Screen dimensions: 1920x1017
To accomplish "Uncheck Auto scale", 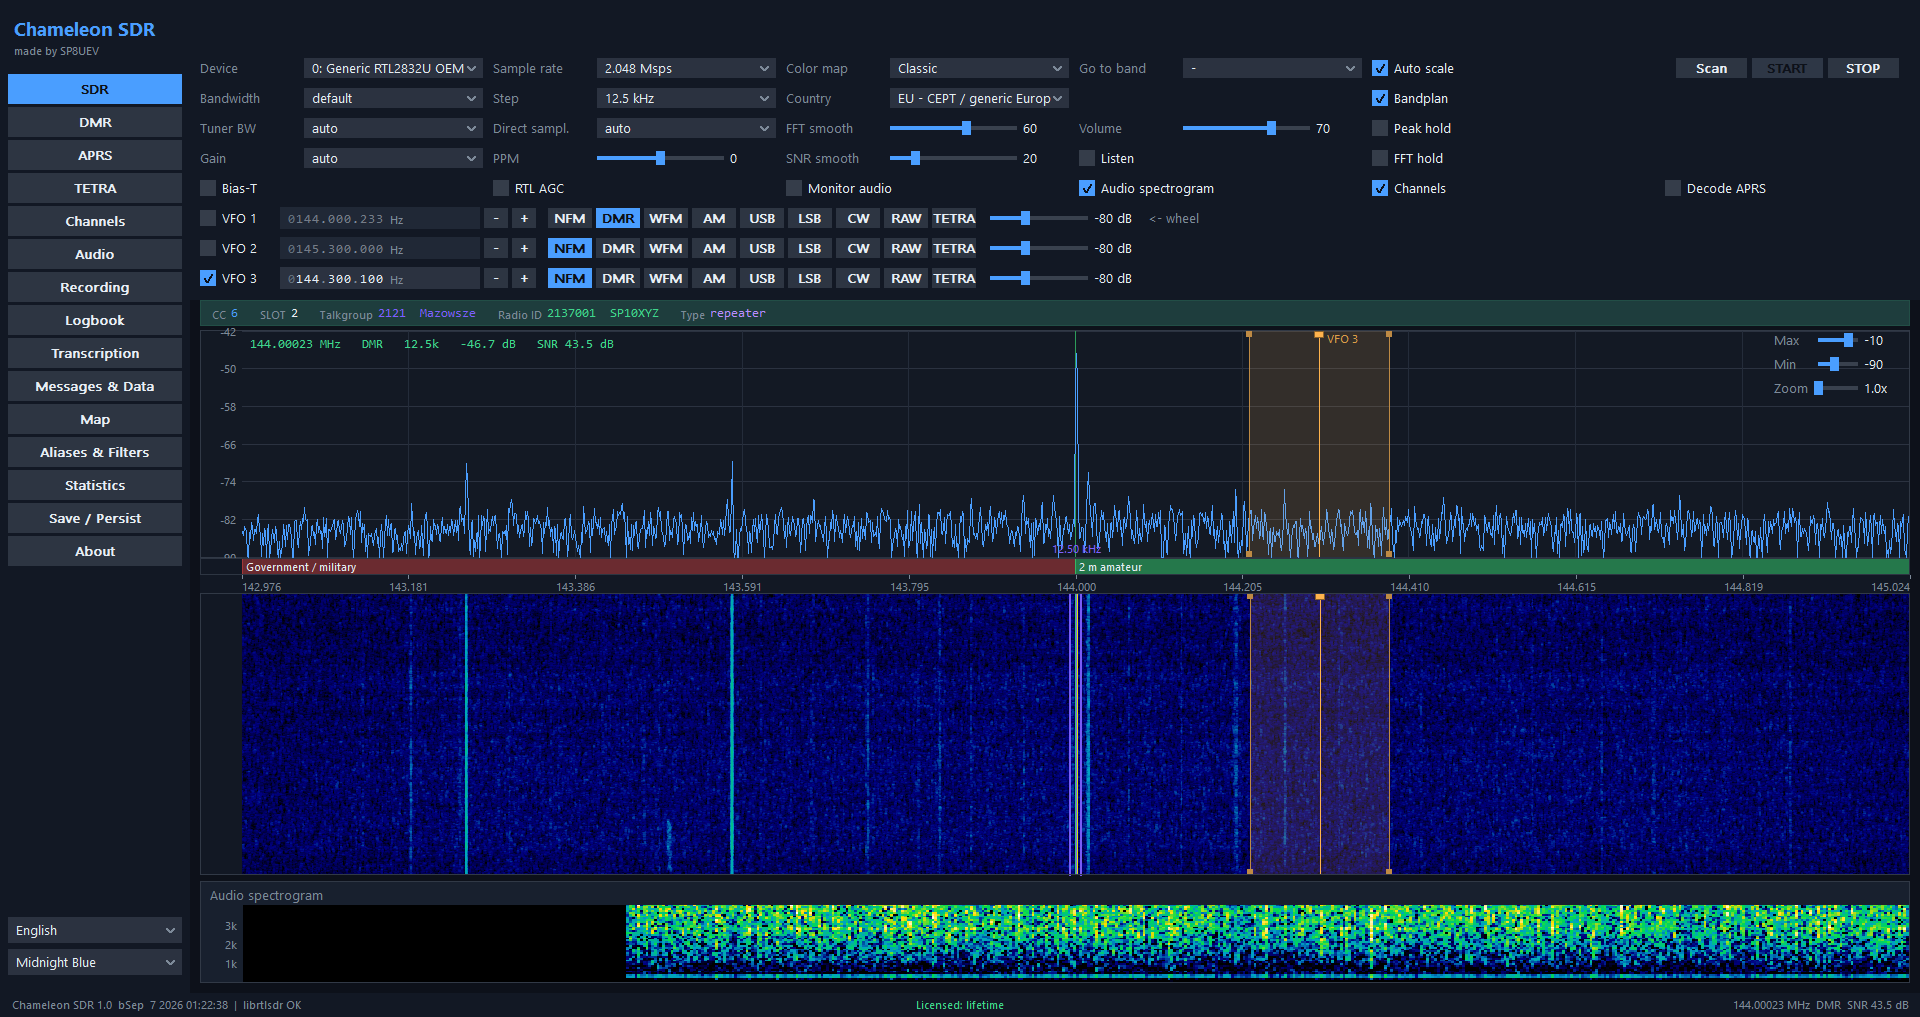I will coord(1380,68).
